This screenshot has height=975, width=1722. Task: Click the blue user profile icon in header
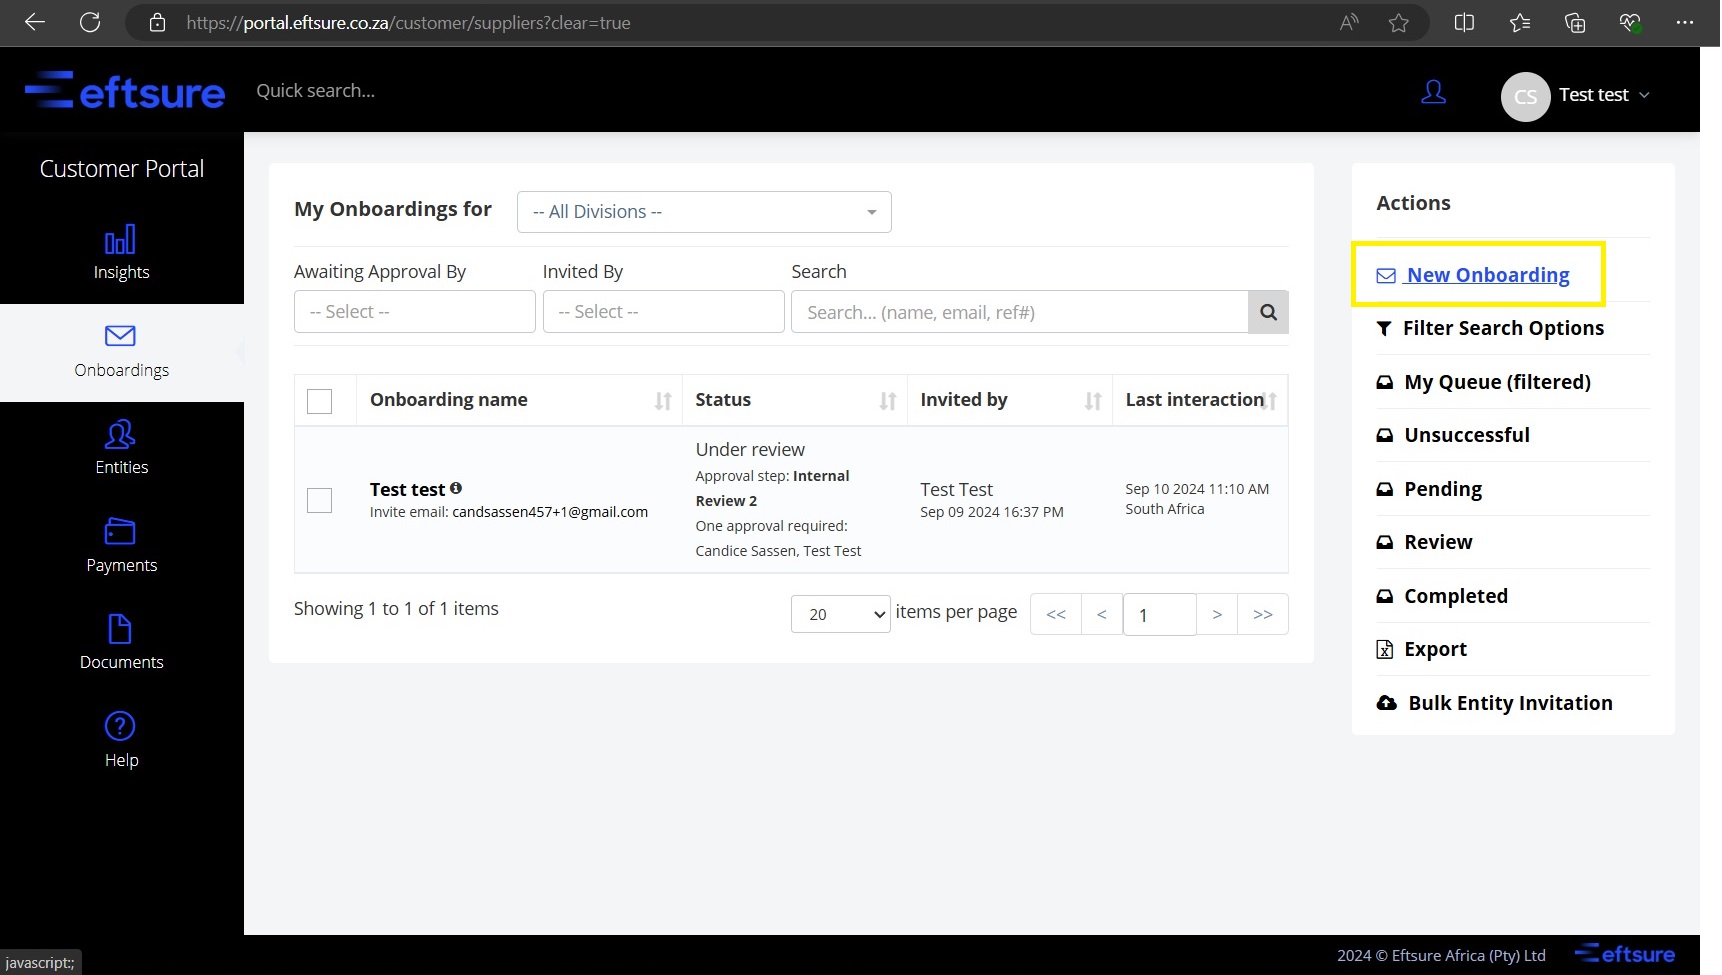(x=1433, y=93)
